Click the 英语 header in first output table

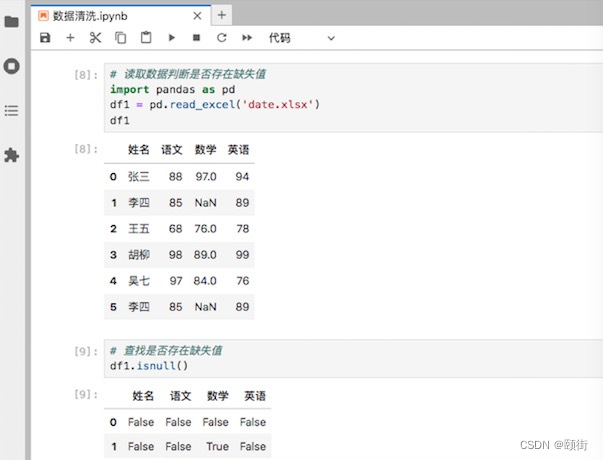(238, 150)
